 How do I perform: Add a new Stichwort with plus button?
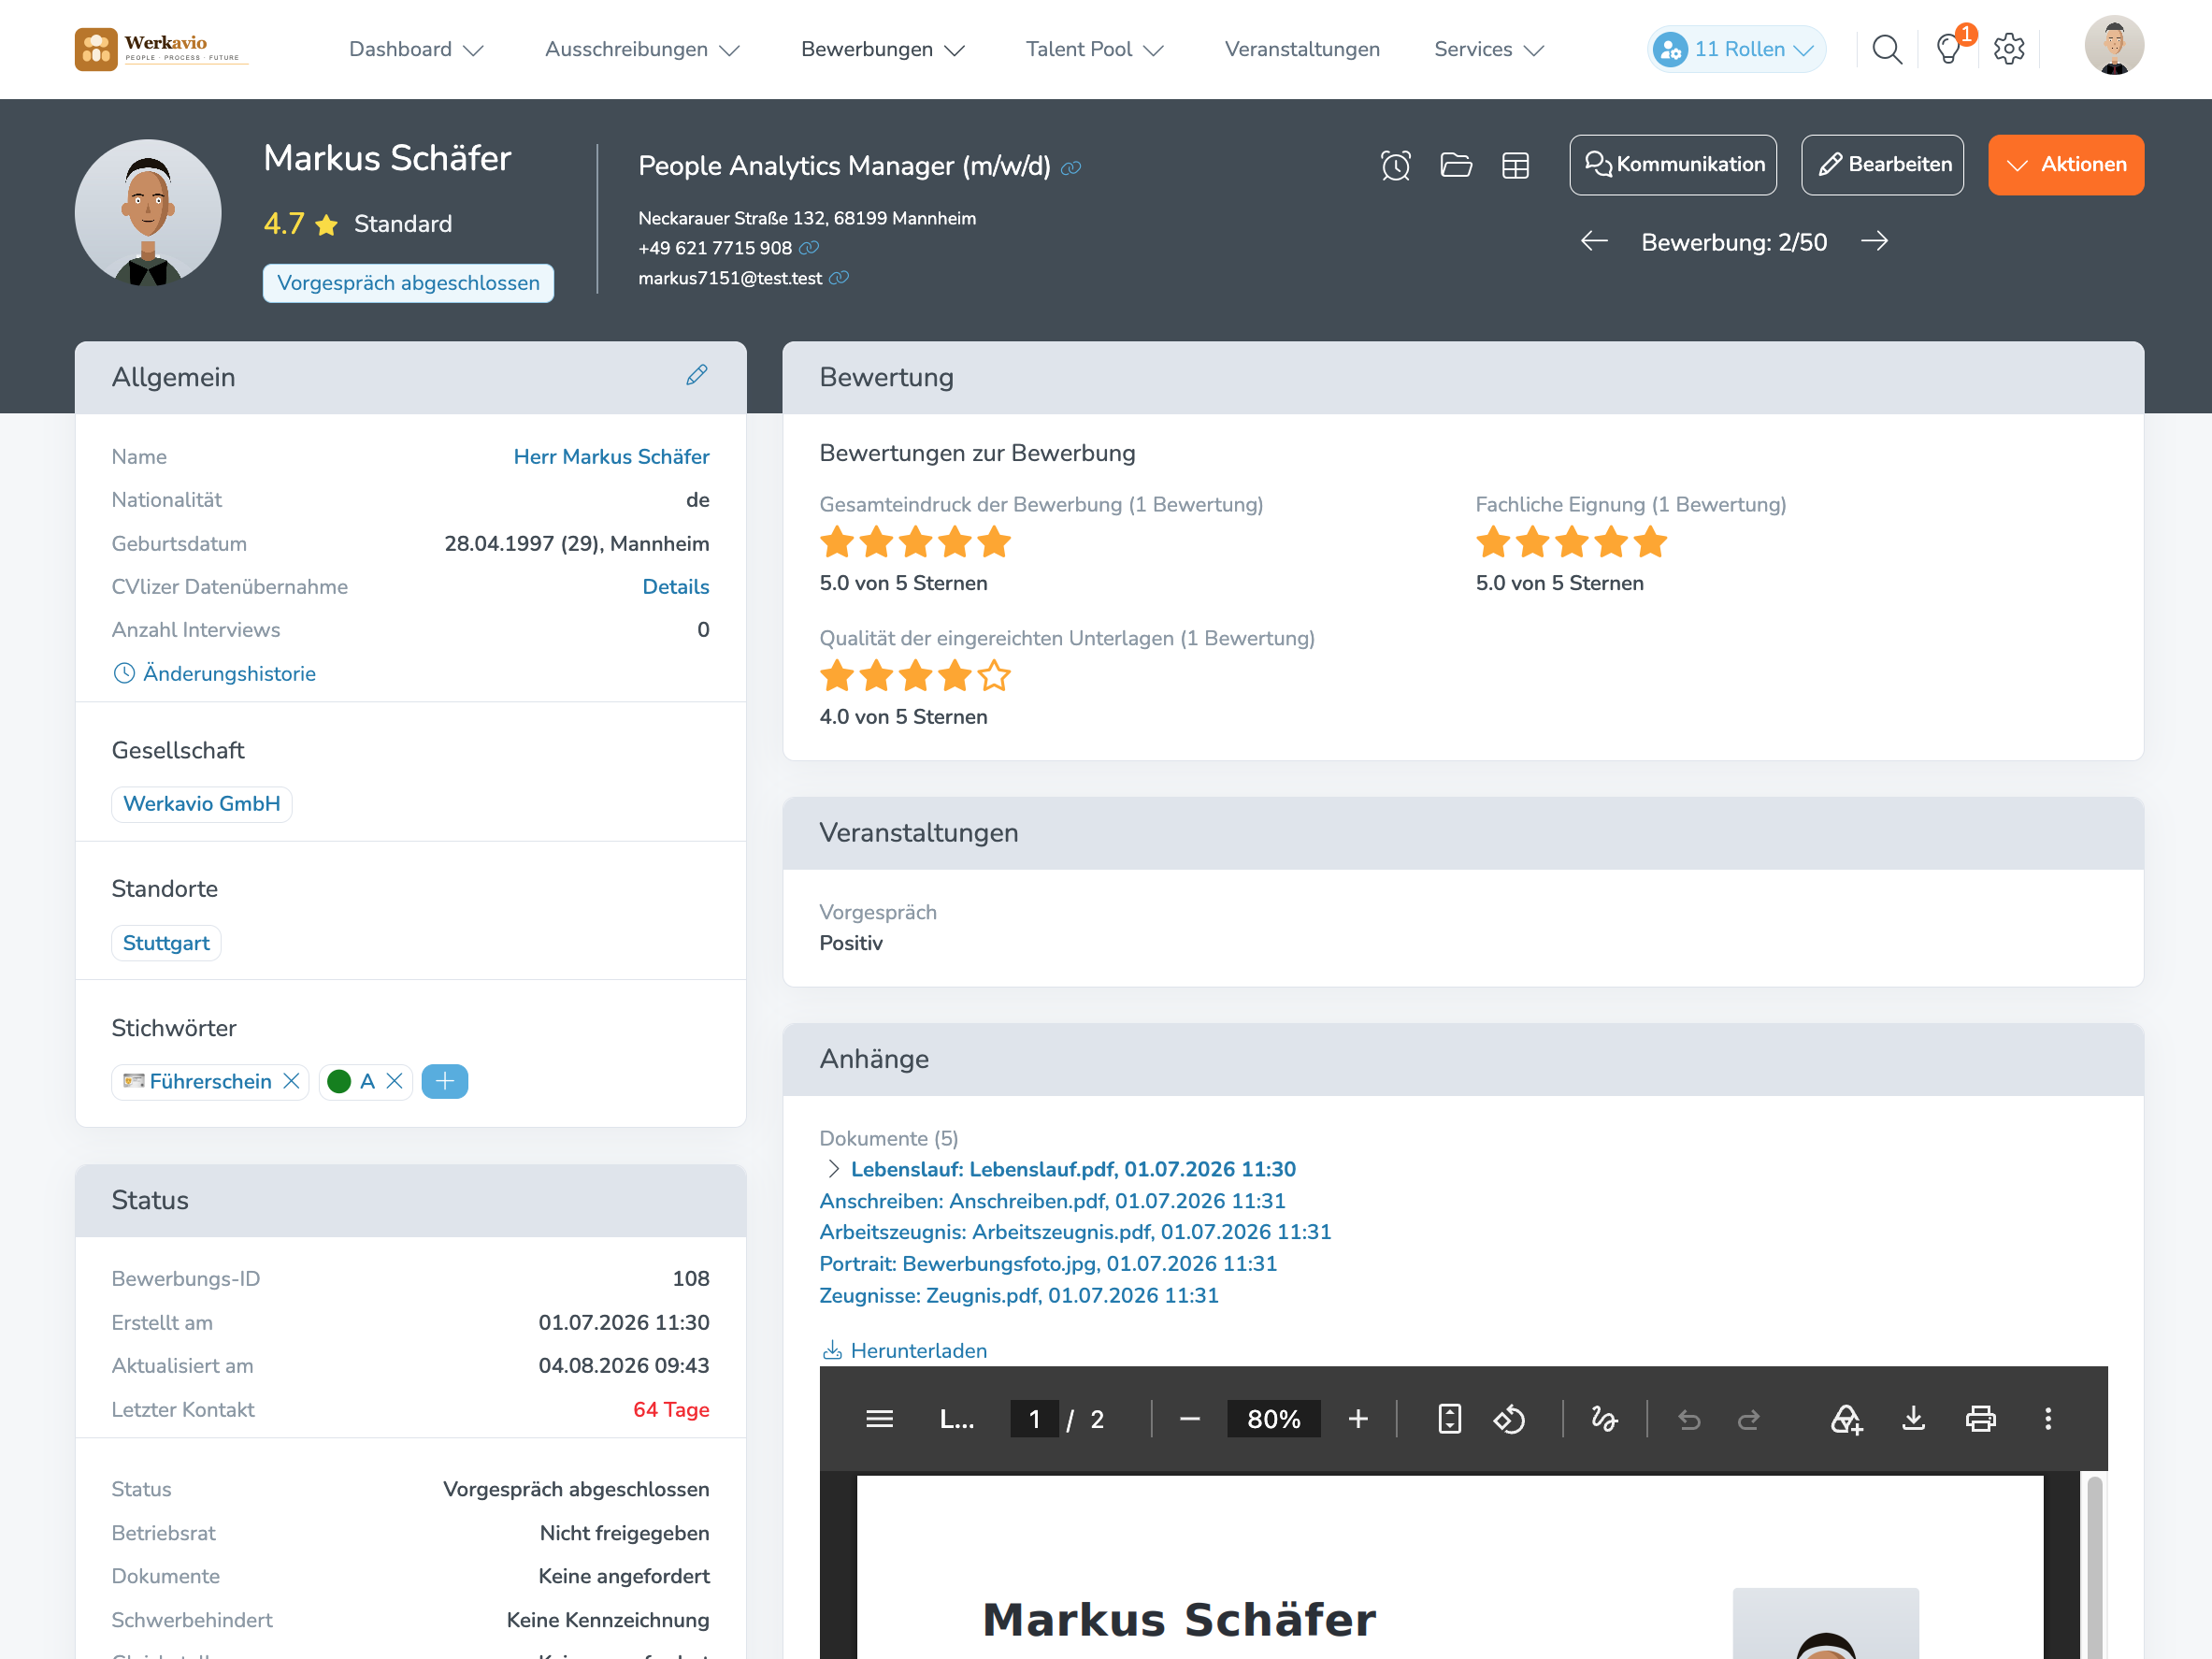[444, 1081]
